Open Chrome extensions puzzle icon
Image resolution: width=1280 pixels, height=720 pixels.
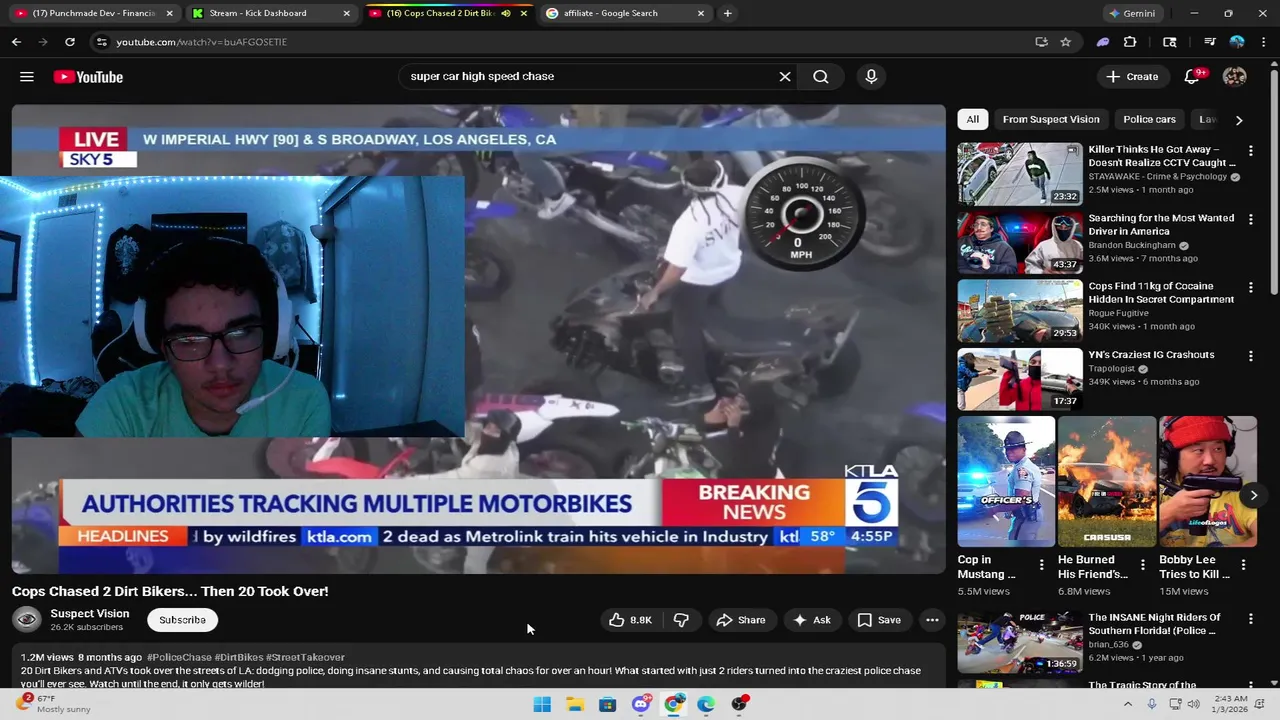coord(1130,42)
